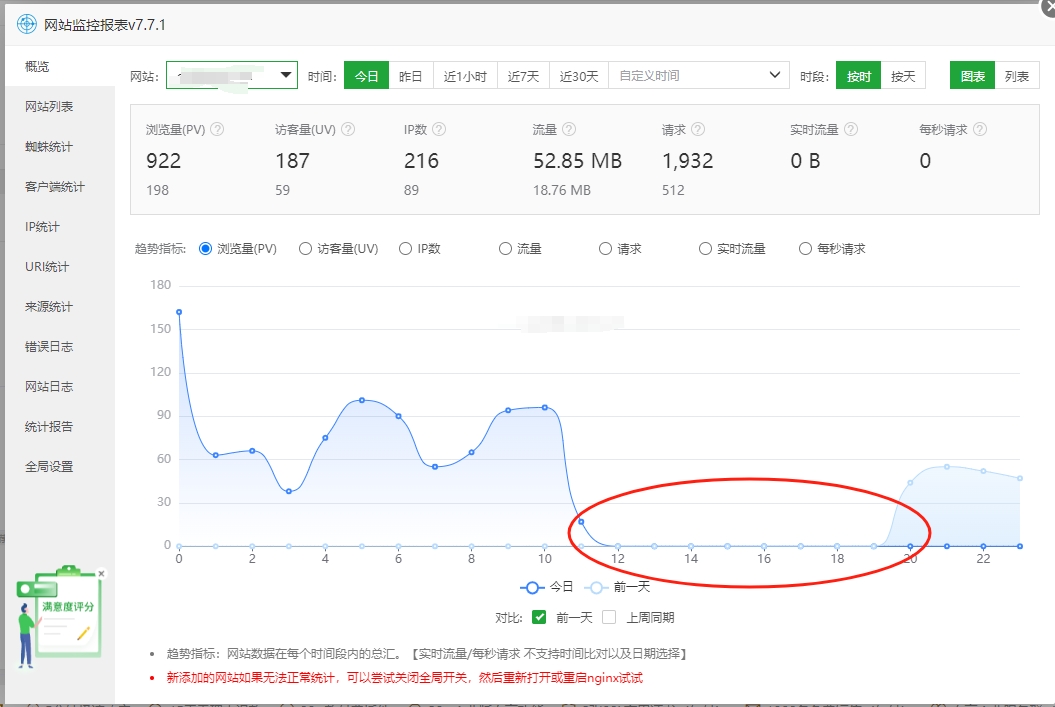Click the help icon beside 每秒请求 stat

980,129
